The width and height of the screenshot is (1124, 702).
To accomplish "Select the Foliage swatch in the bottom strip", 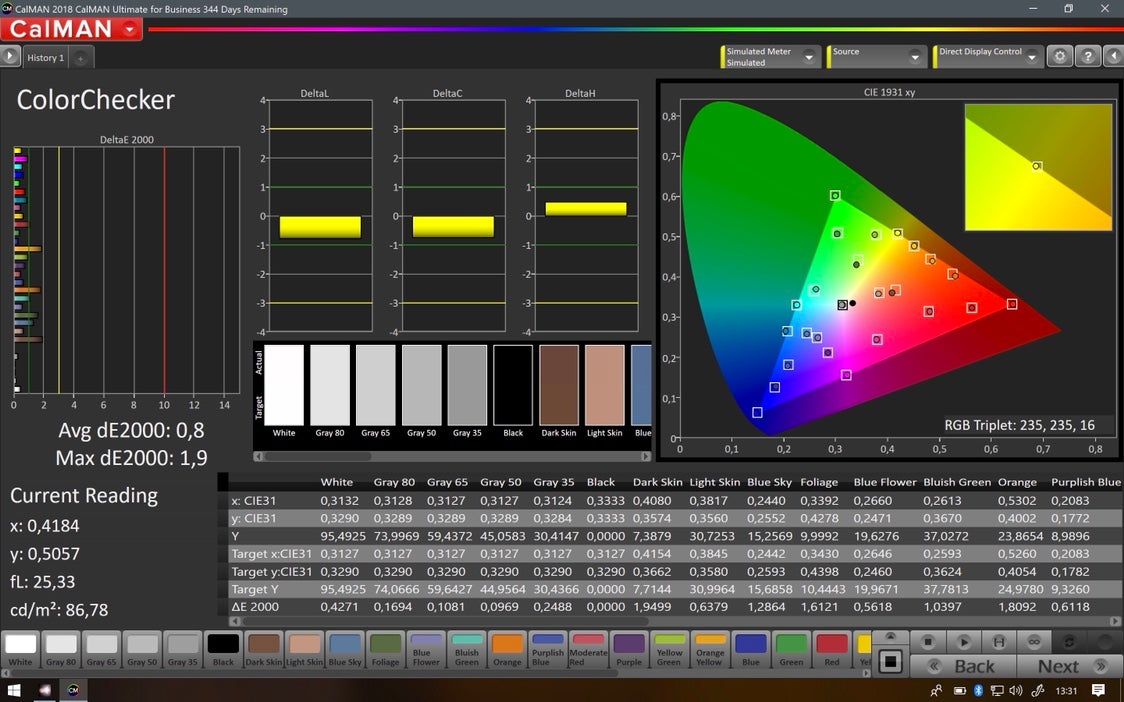I will point(386,650).
